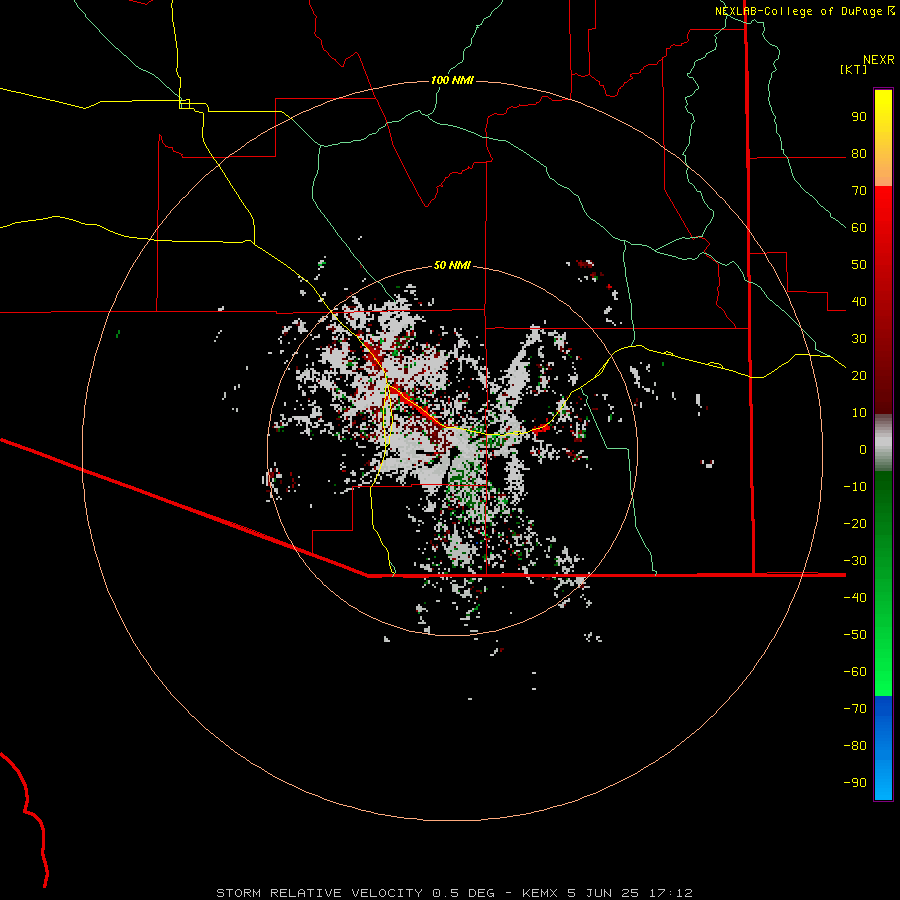Click the -70 value on velocity scale
Screen dimensions: 900x900
(x=855, y=708)
